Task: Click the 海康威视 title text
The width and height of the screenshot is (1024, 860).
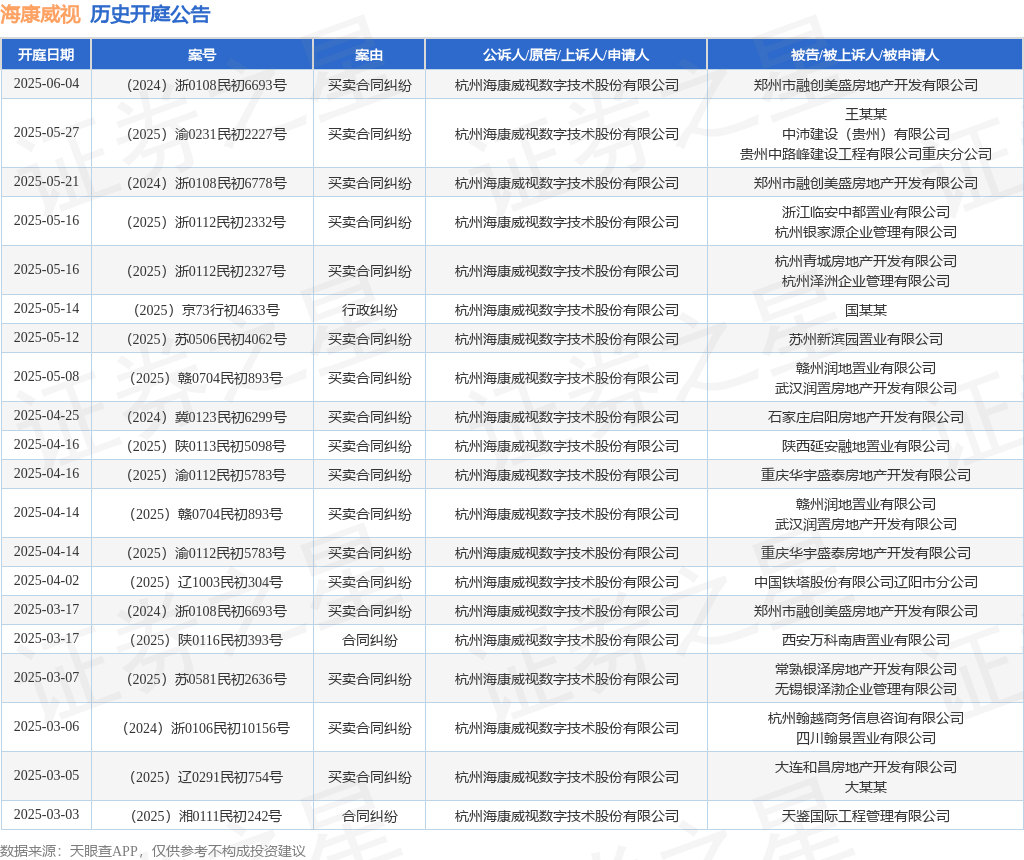Action: tap(40, 14)
